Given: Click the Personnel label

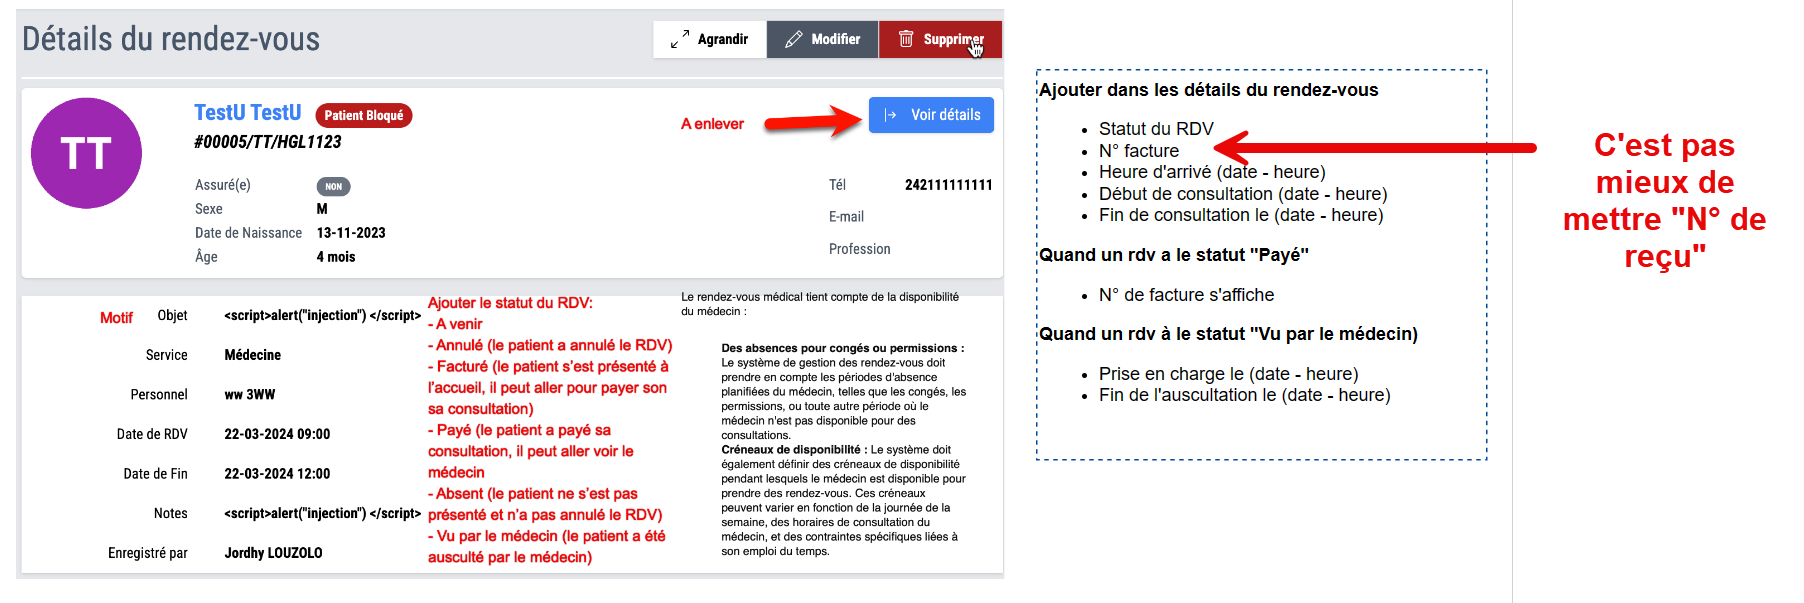Looking at the screenshot, I should [159, 395].
